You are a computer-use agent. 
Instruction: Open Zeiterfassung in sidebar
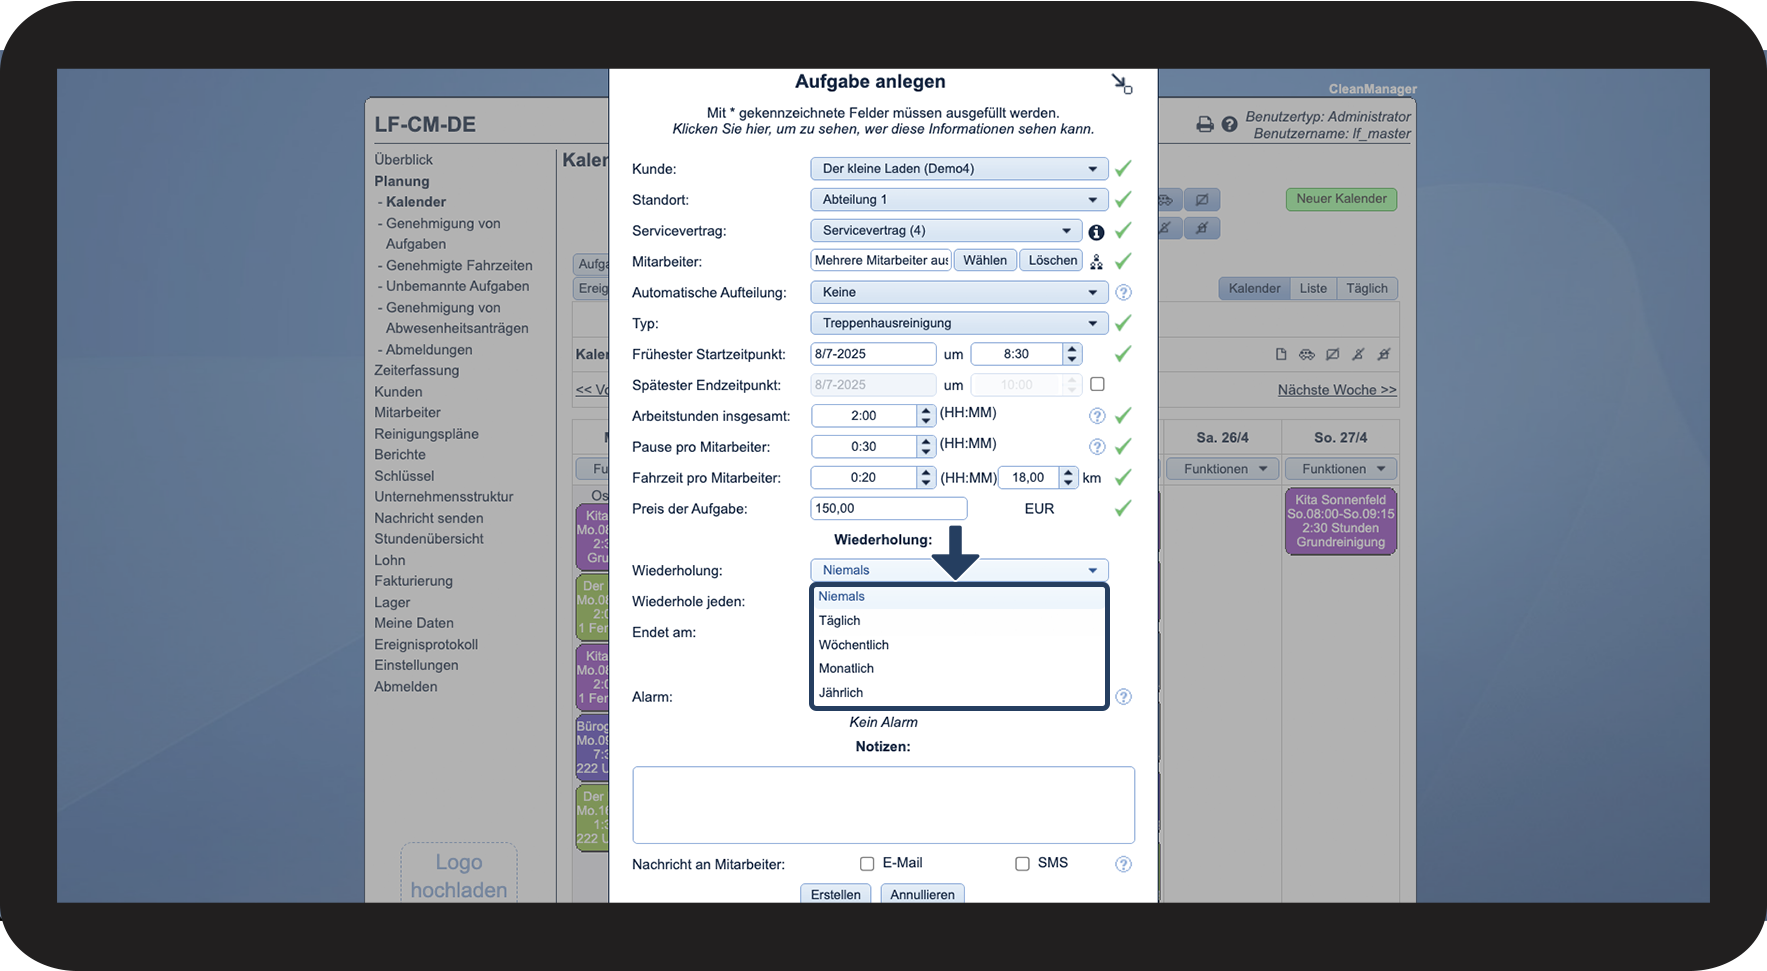pos(416,370)
